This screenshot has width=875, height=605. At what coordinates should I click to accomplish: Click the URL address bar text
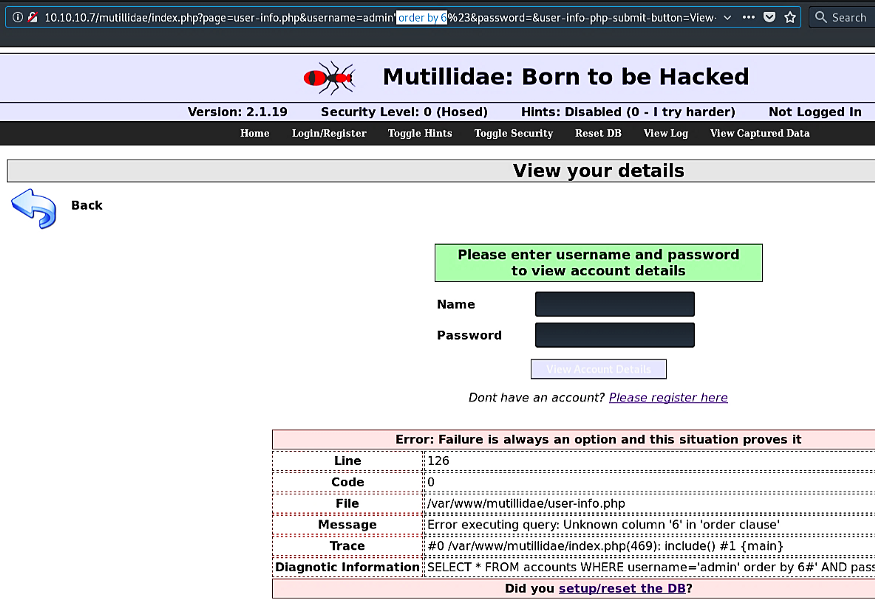tap(380, 17)
